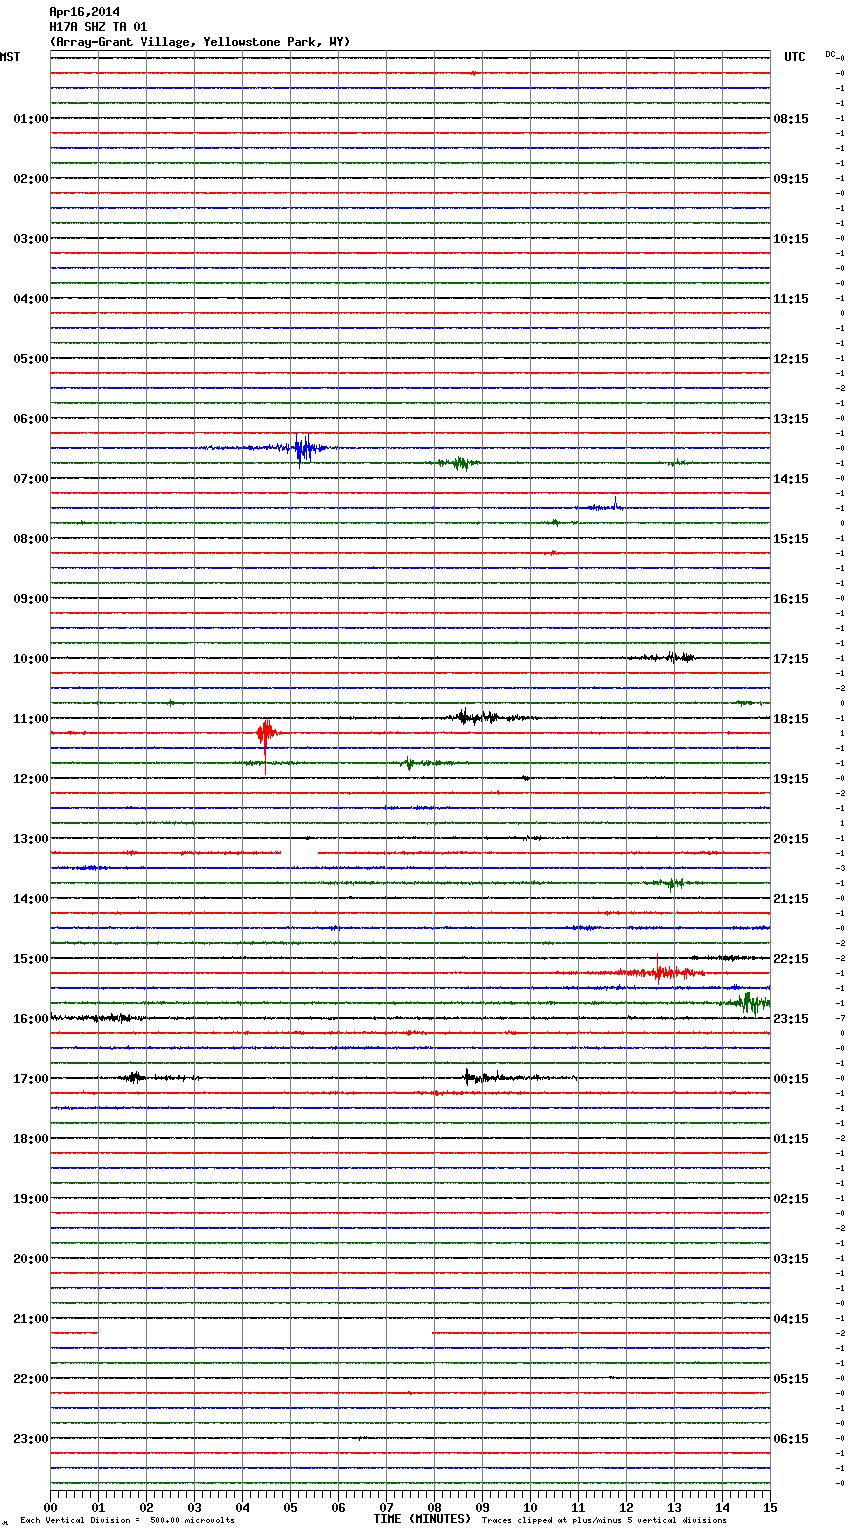Select the 11:00 MST time label

click(x=31, y=719)
